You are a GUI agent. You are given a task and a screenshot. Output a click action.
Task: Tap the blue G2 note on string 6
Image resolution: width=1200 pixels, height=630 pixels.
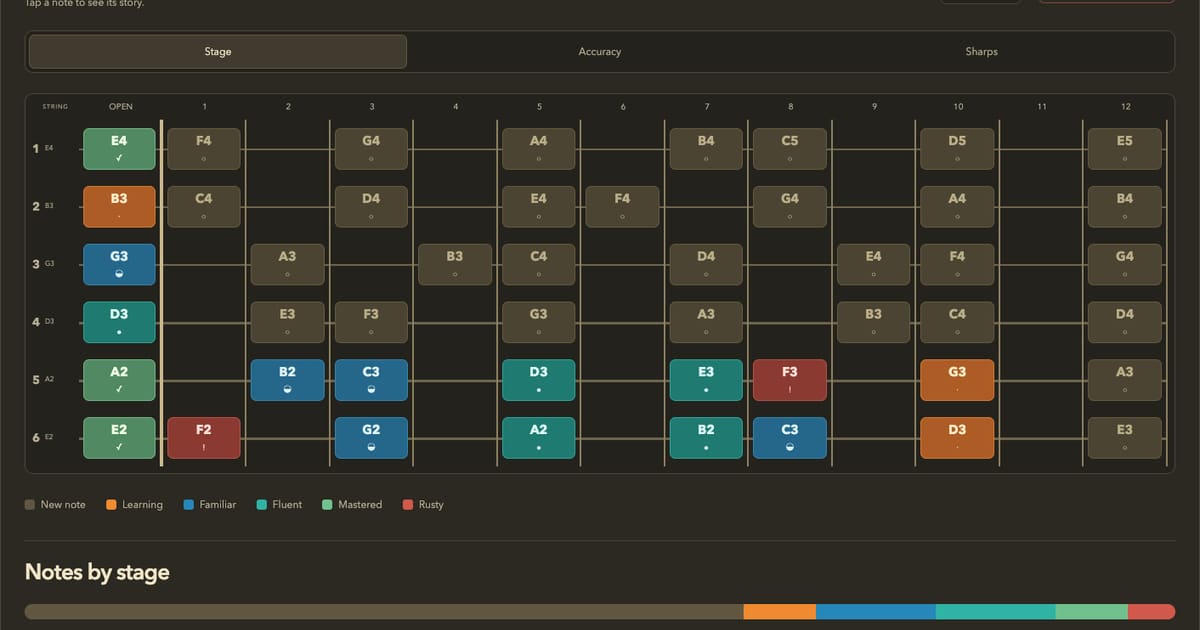(371, 438)
